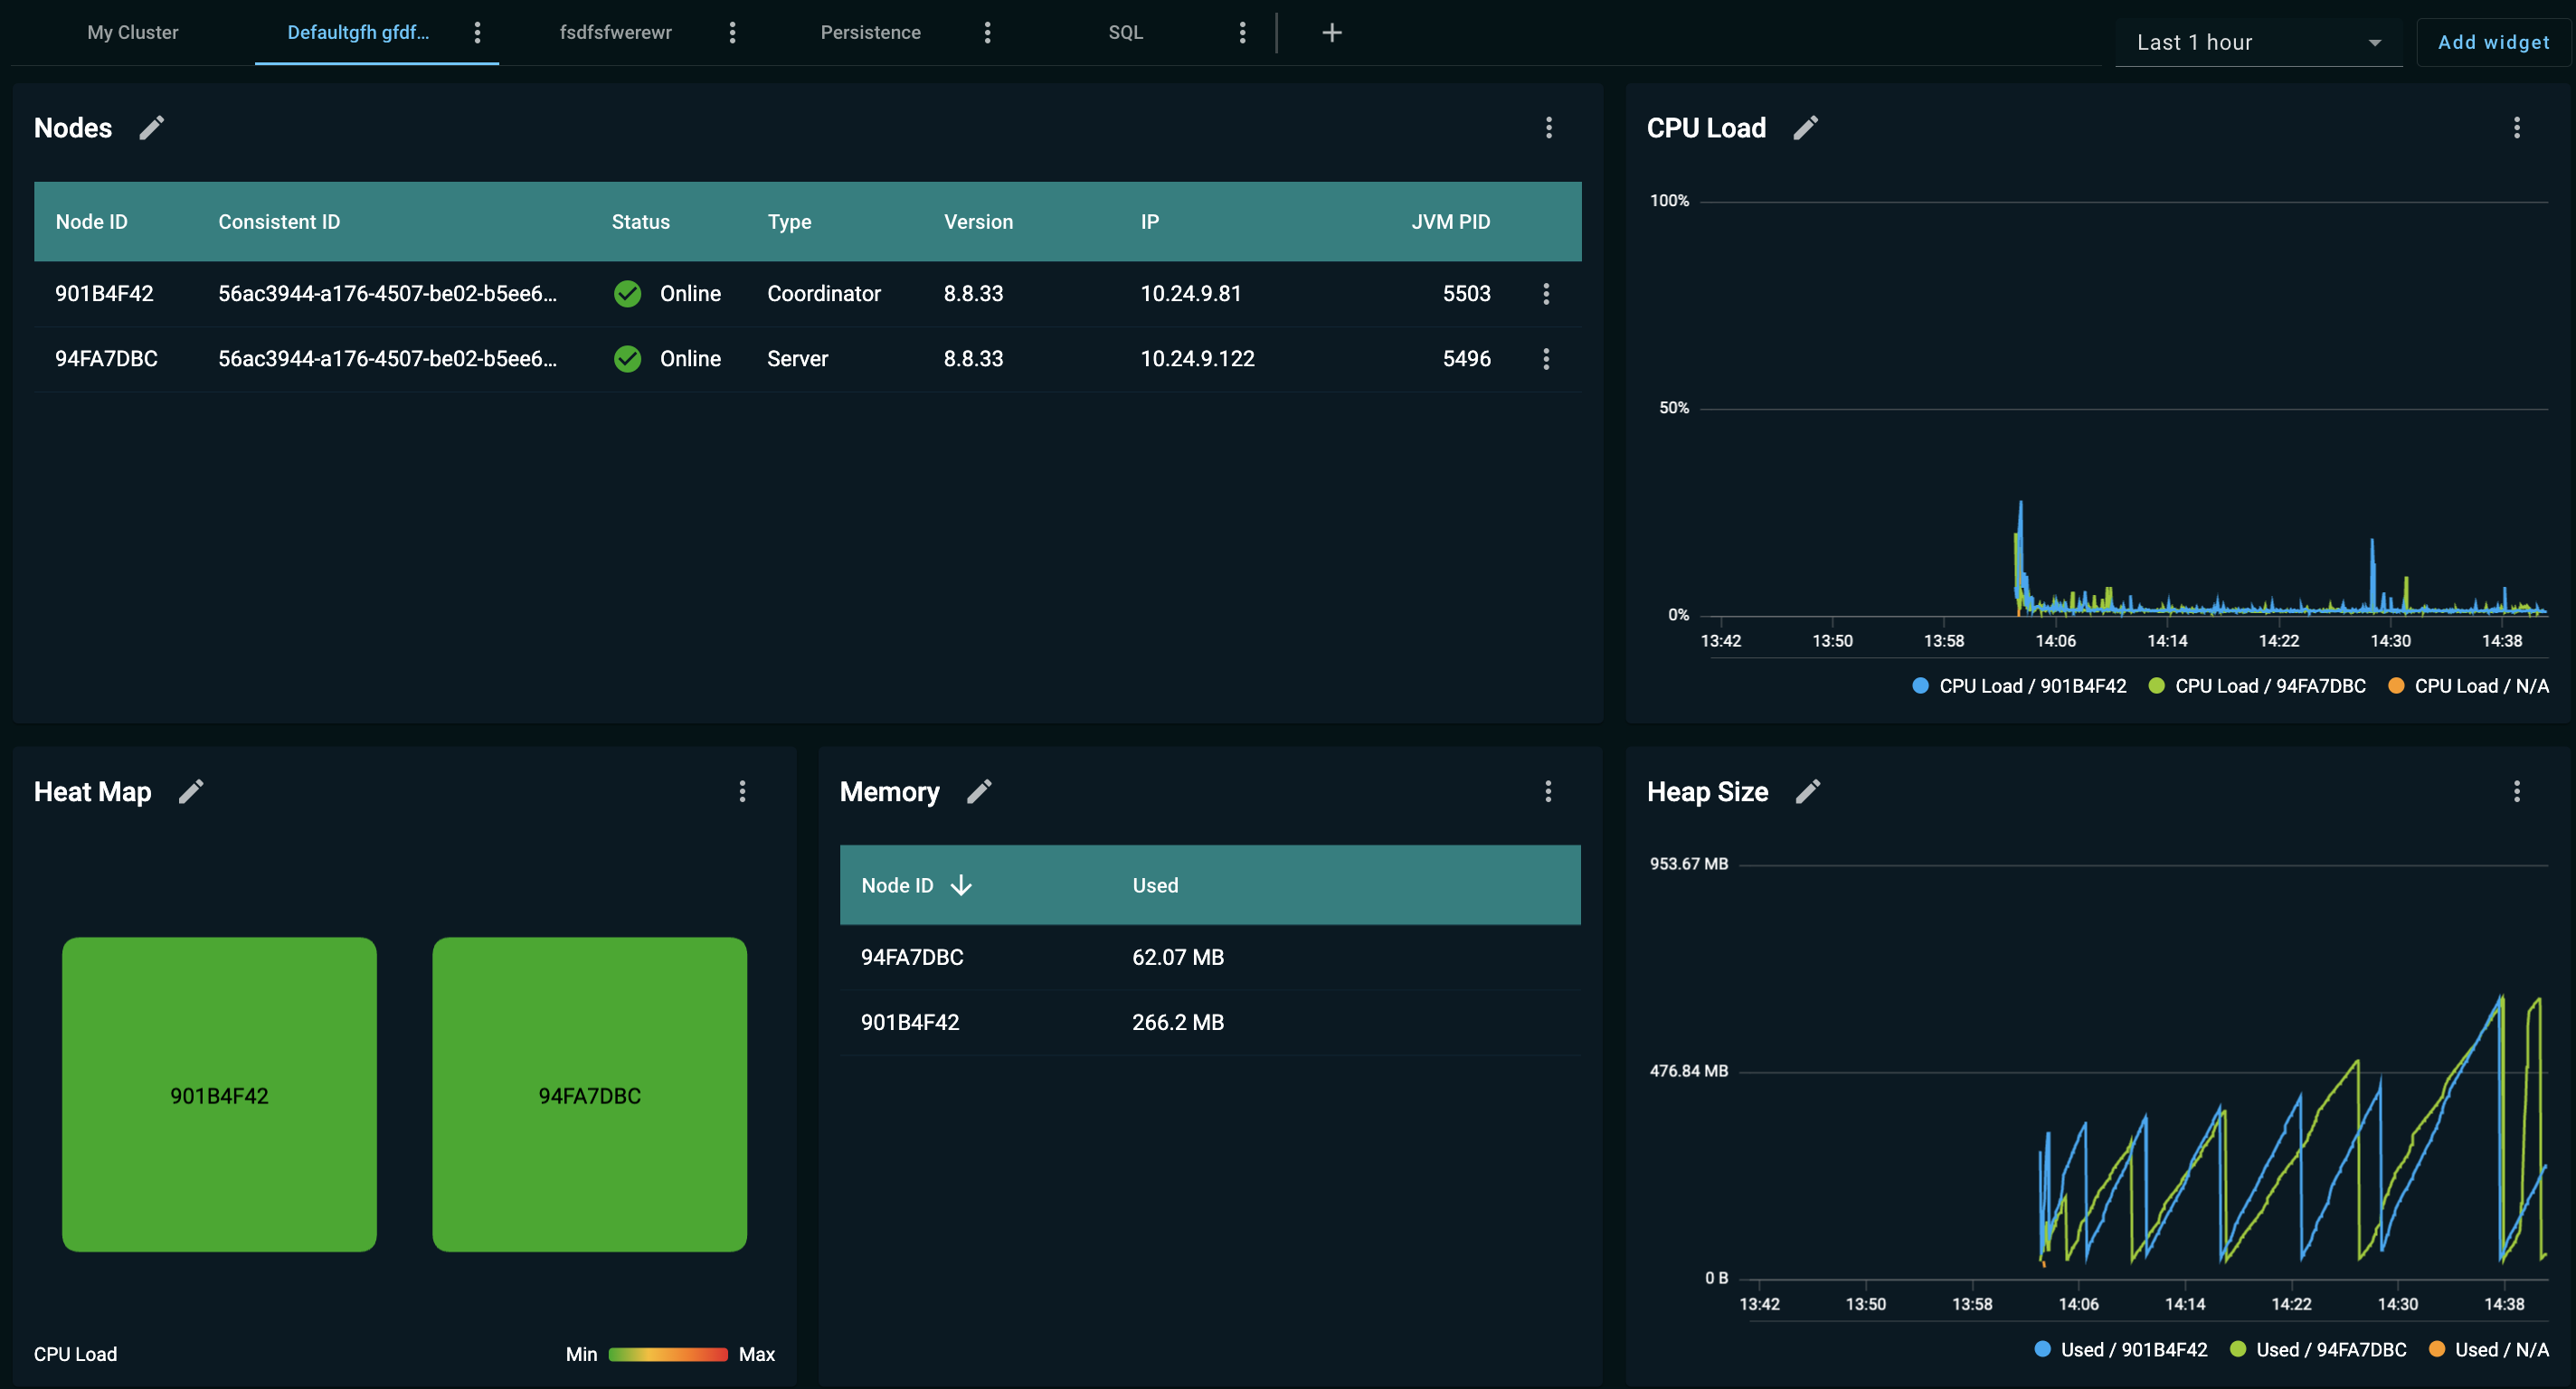Click the Min-Max heat map gradient bar
2576x1389 pixels.
pyautogui.click(x=668, y=1355)
